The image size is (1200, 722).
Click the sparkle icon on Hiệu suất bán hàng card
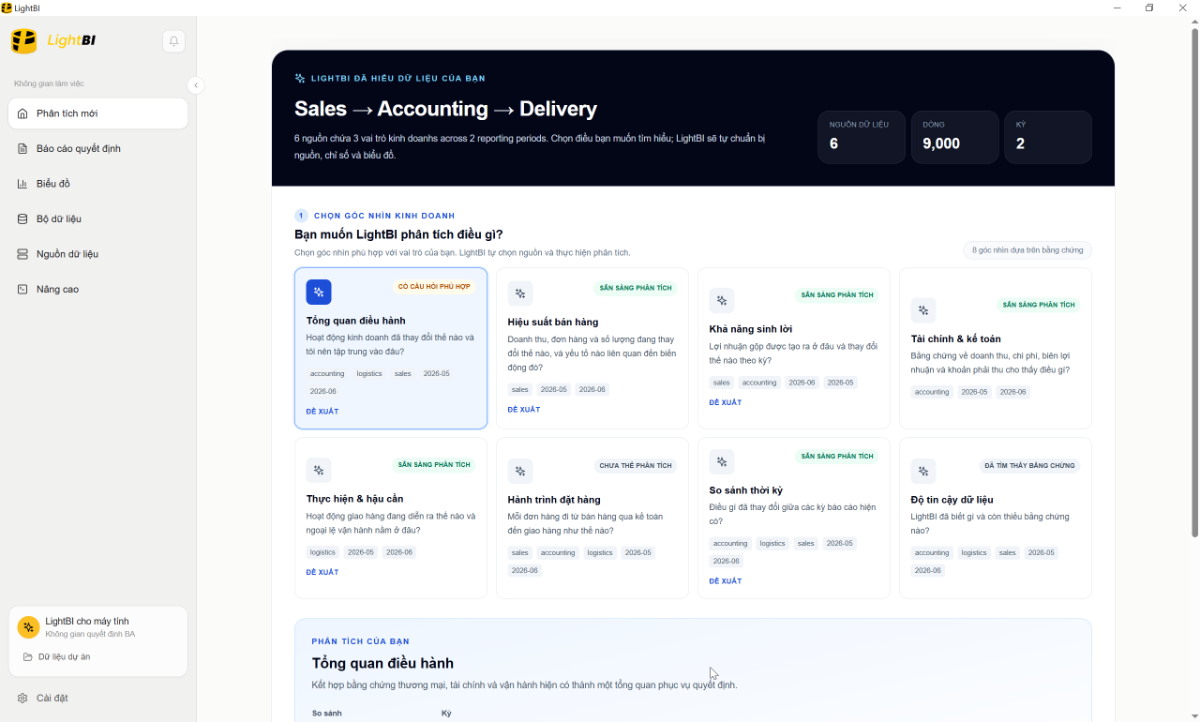[520, 293]
